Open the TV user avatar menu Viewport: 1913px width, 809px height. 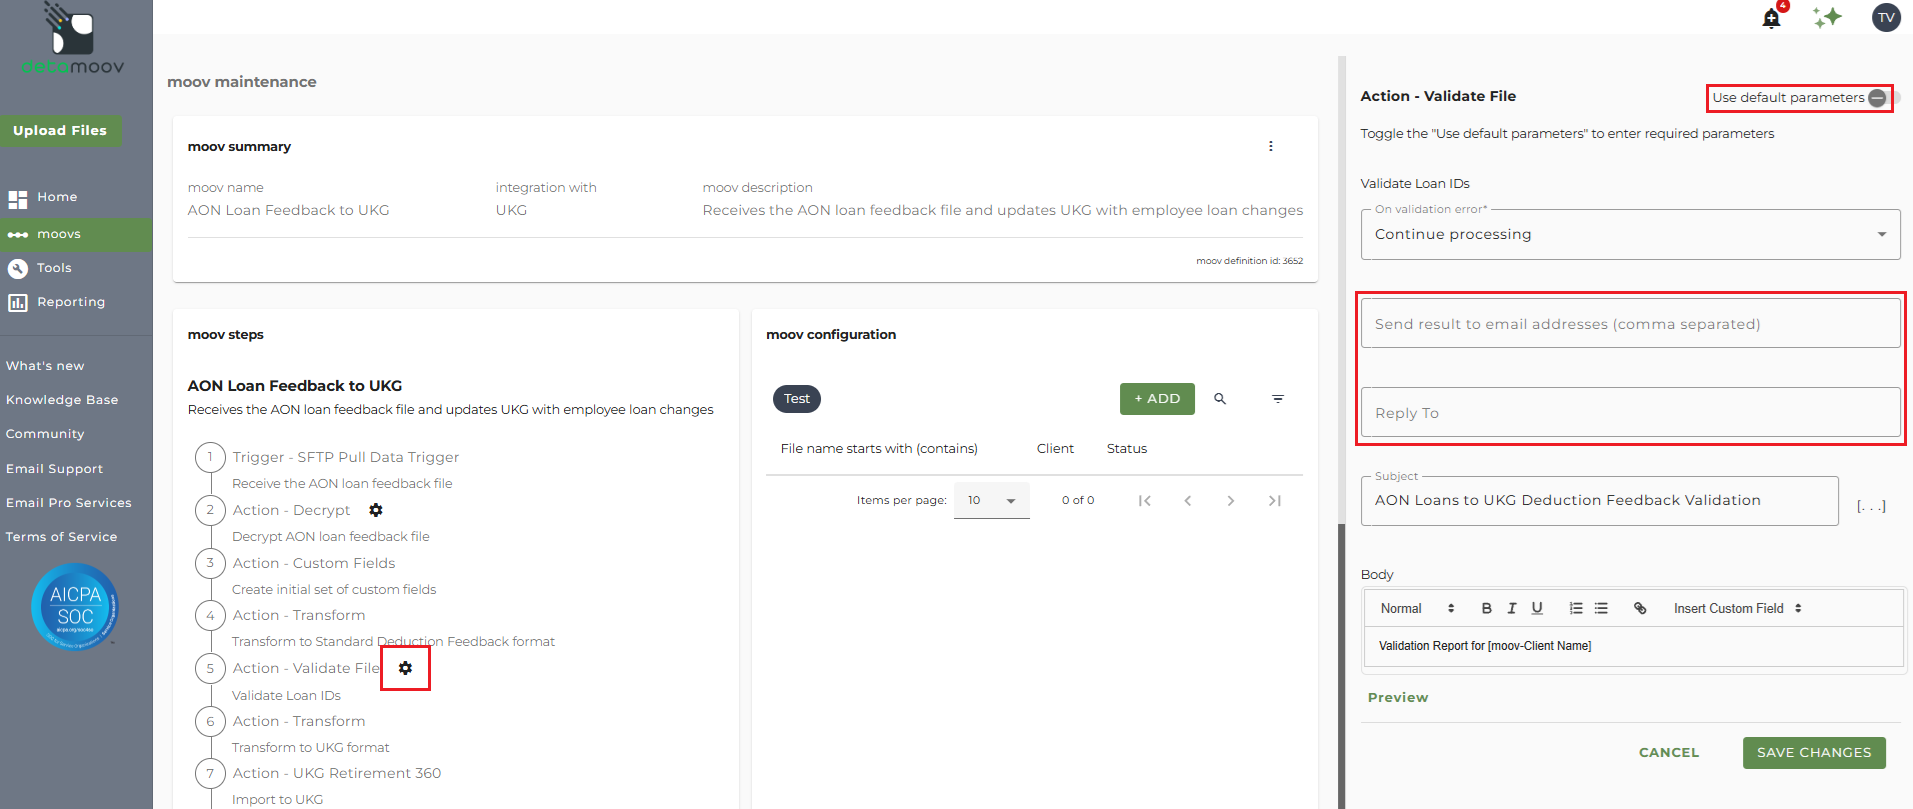[1886, 17]
